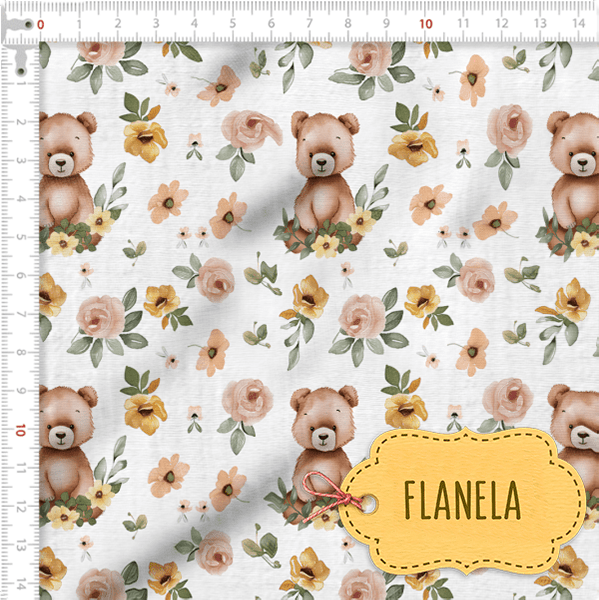This screenshot has width=599, height=600.
Task: Click the number 14 on the left ruler
Action: (x=21, y=585)
